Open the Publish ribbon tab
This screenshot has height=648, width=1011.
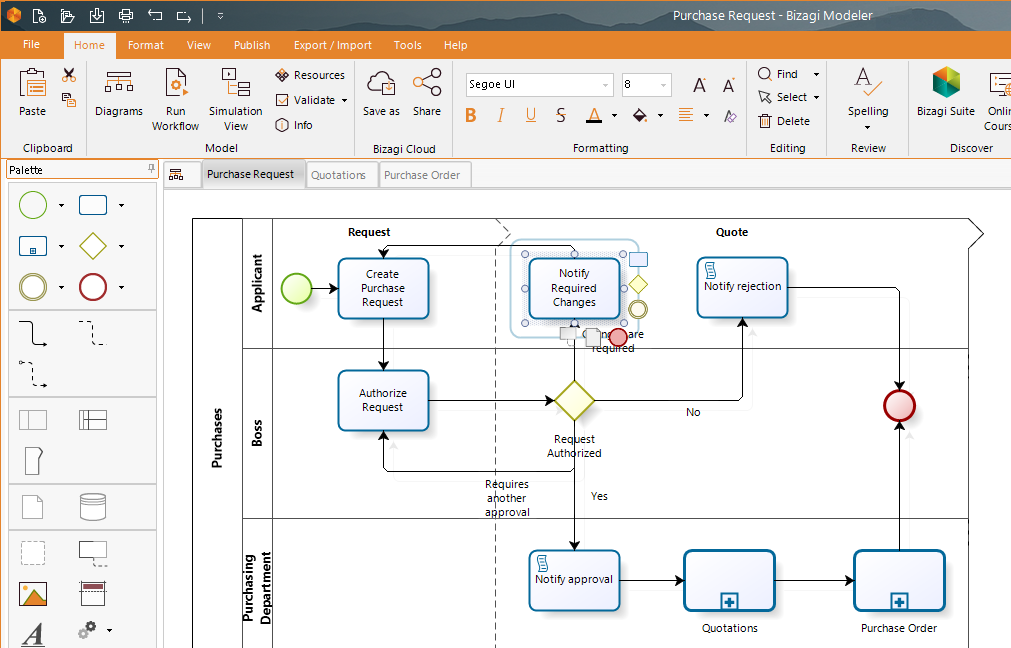251,45
